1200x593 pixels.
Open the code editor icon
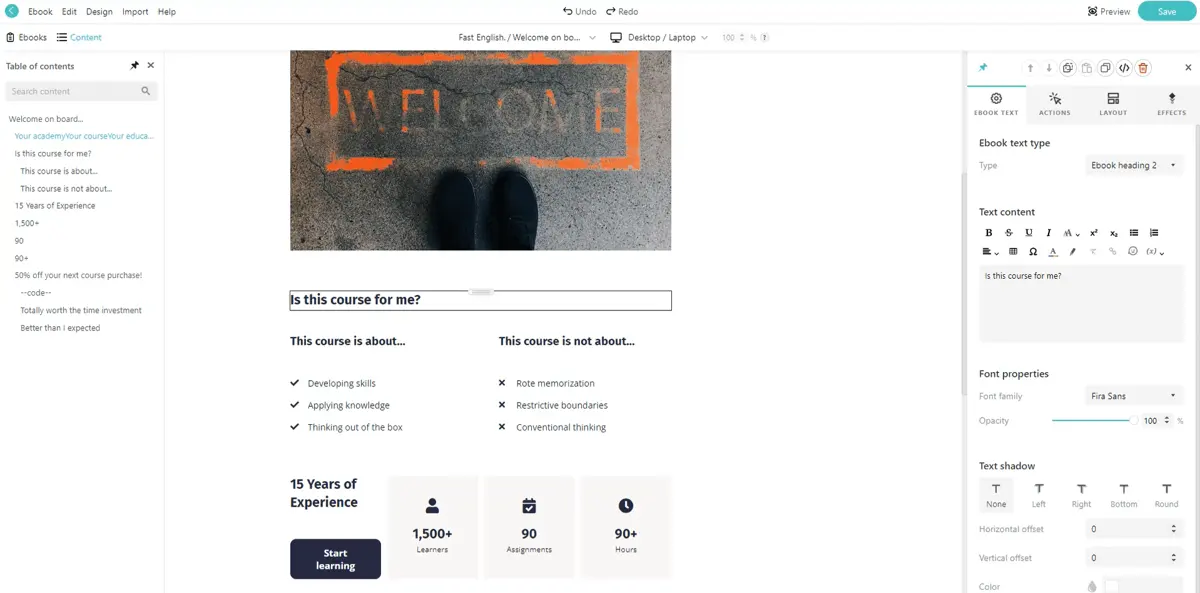click(x=1124, y=68)
